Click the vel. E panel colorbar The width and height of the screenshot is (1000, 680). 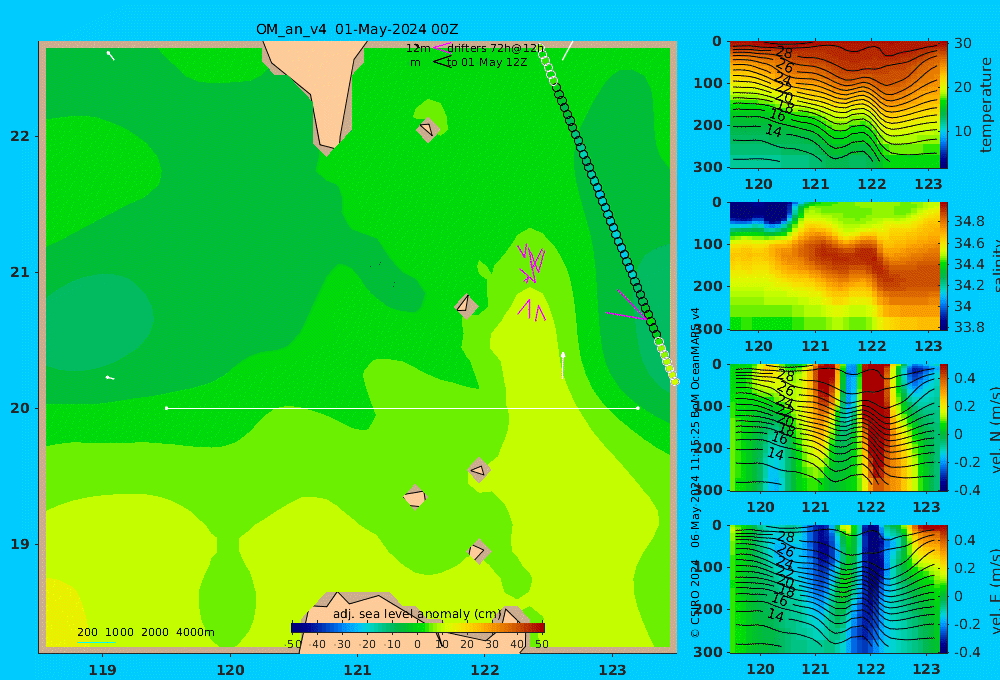(x=944, y=589)
